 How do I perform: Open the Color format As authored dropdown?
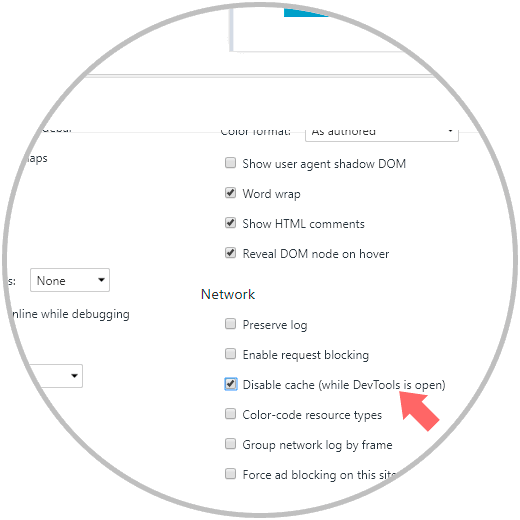click(382, 133)
